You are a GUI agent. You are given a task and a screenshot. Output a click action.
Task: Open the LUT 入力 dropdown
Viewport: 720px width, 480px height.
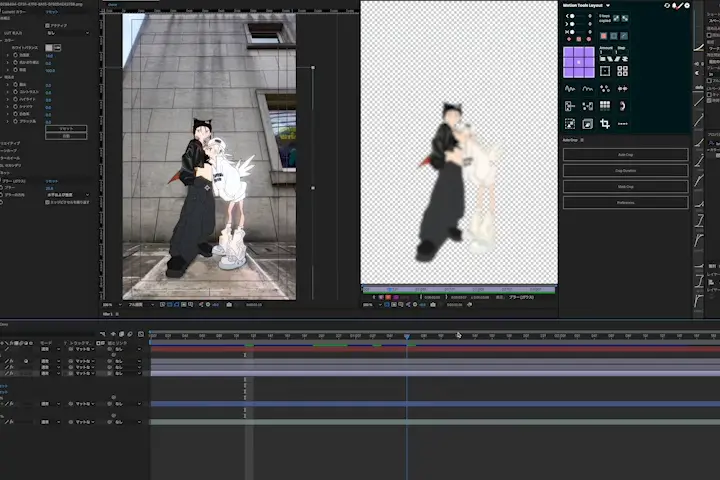click(68, 33)
